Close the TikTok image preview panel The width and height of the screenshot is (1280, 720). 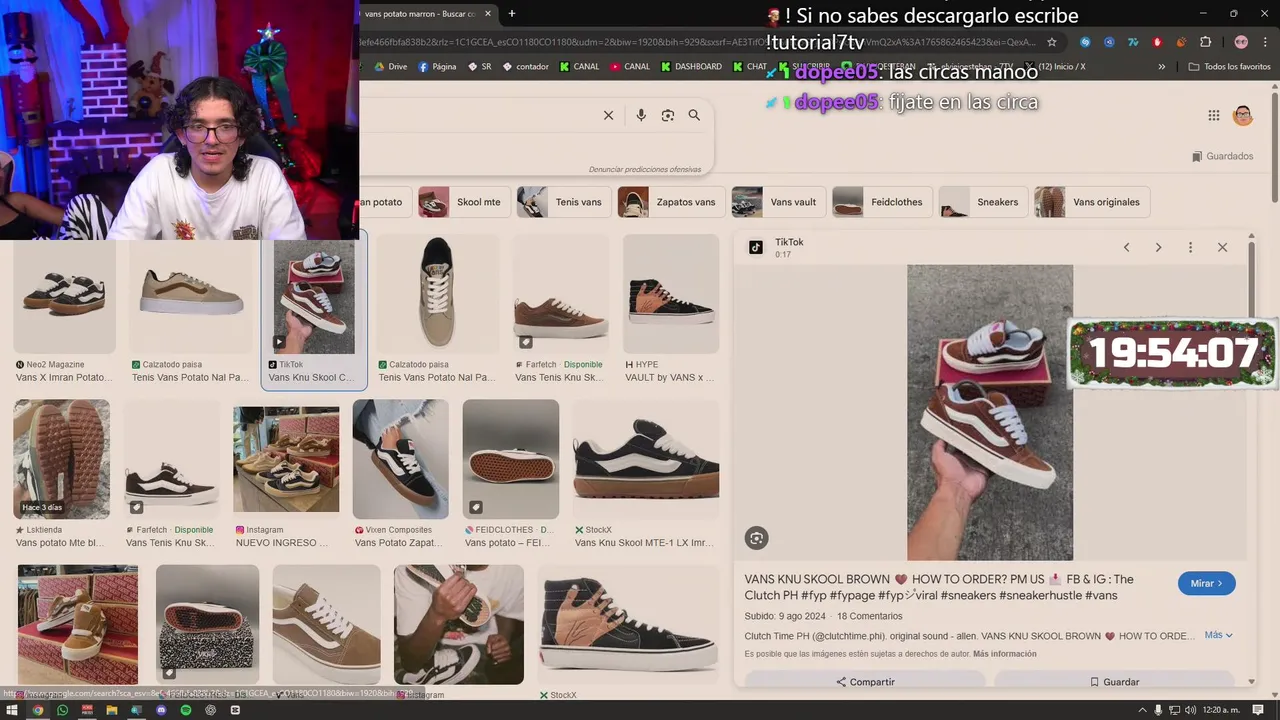[x=1222, y=247]
